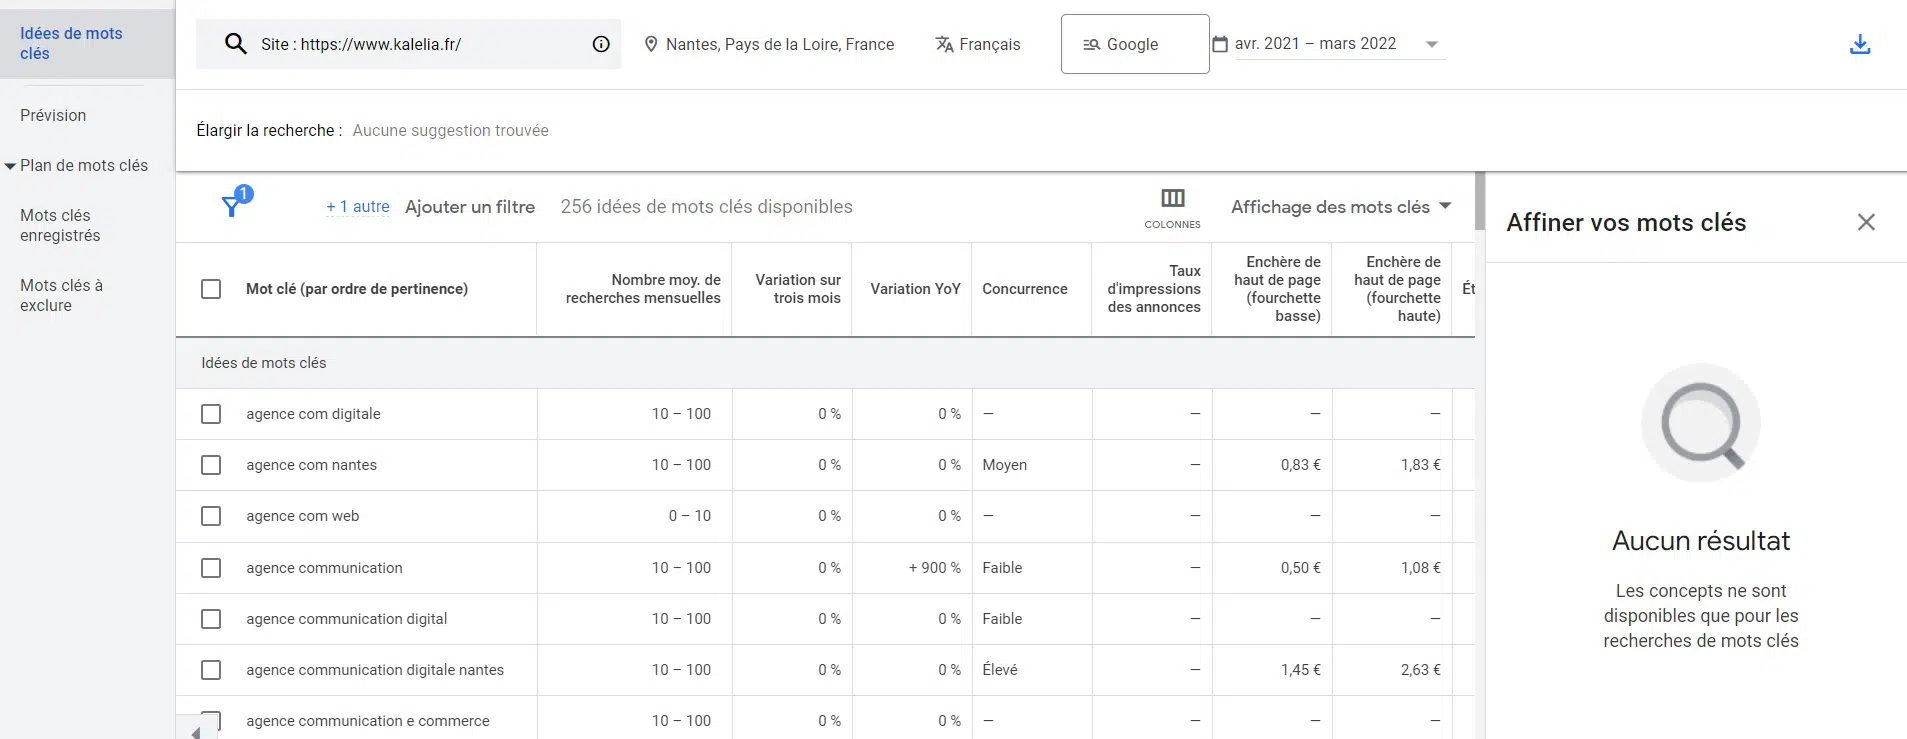Click the + 1 autre filter link

pyautogui.click(x=357, y=207)
